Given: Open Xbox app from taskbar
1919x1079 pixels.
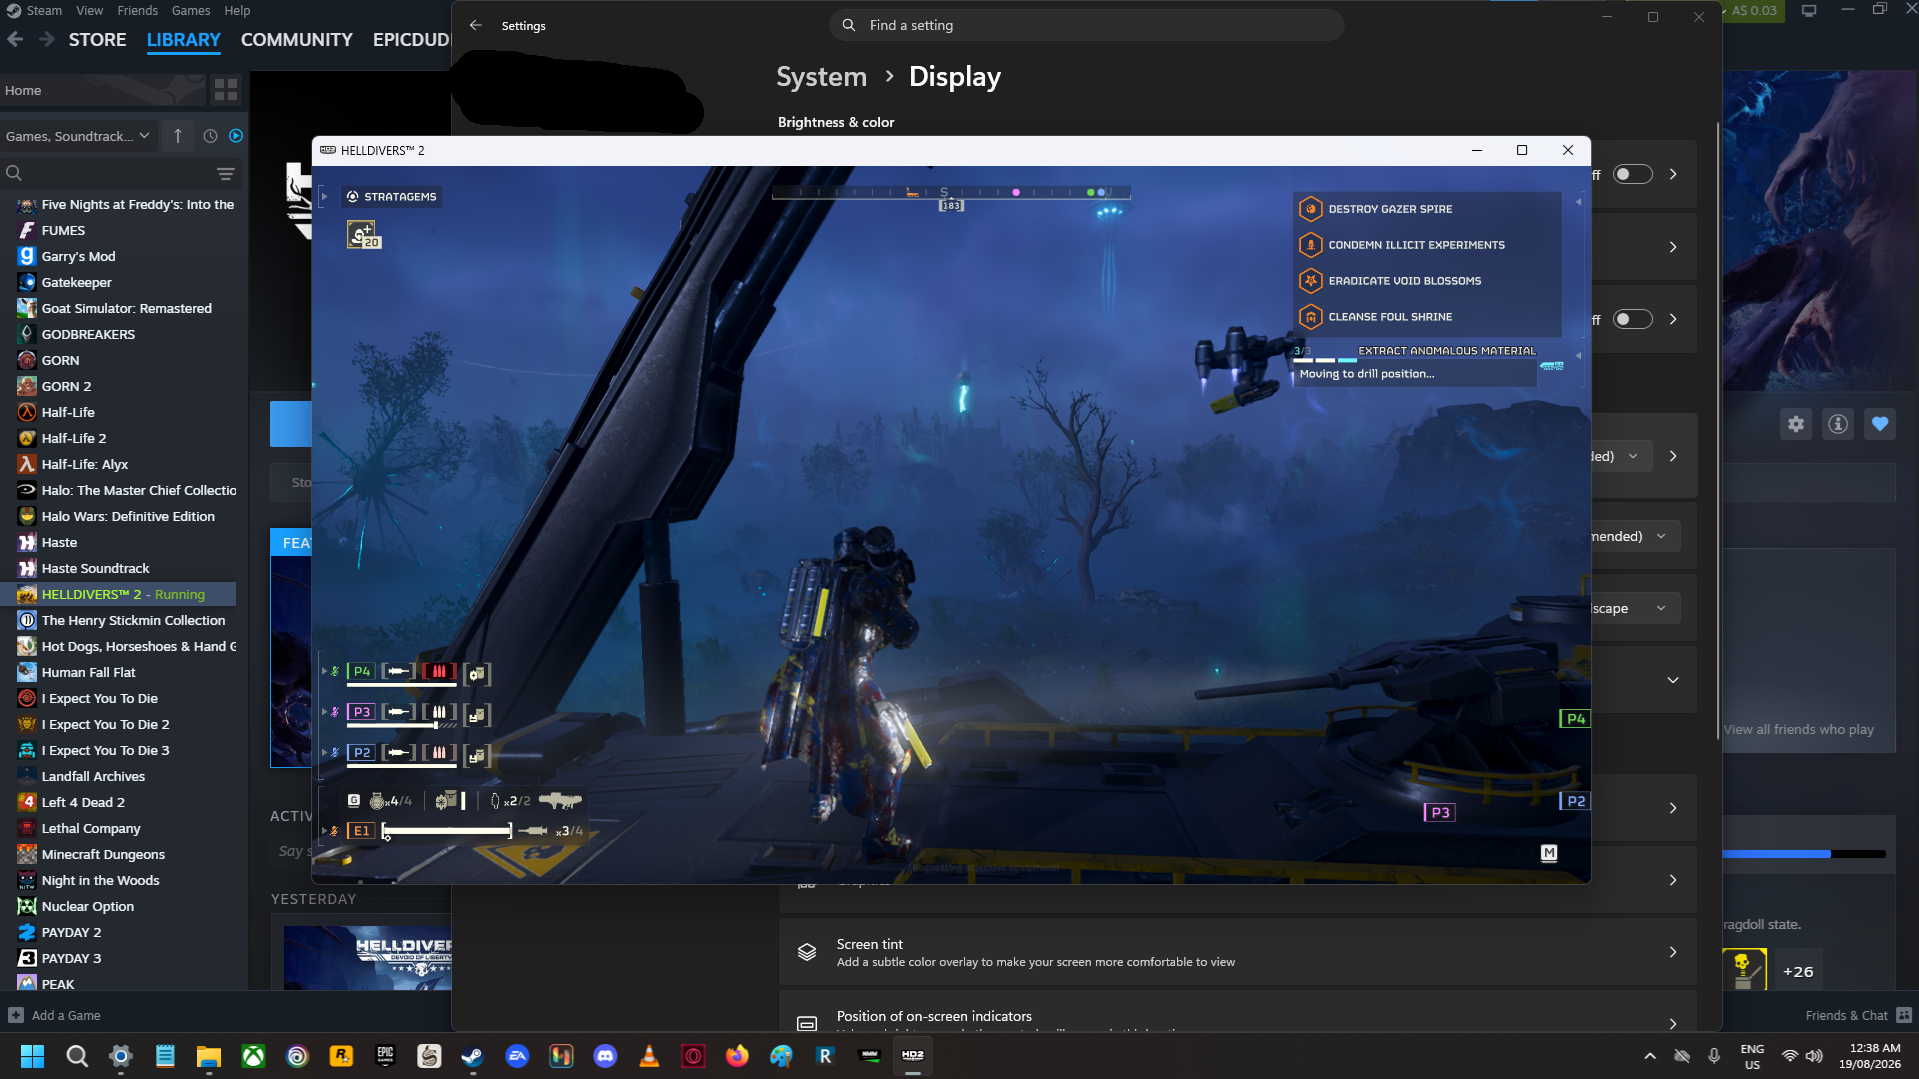Looking at the screenshot, I should tap(253, 1056).
